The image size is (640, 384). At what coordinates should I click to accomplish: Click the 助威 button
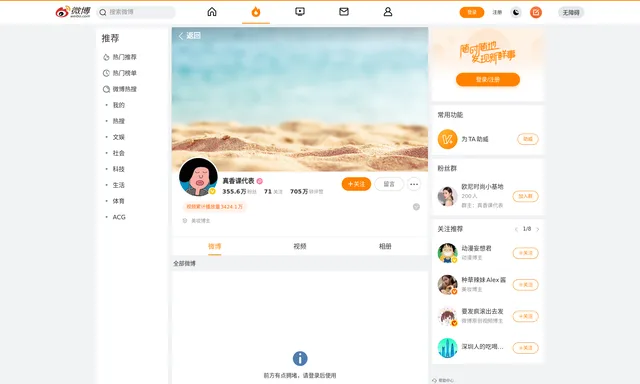click(x=528, y=139)
